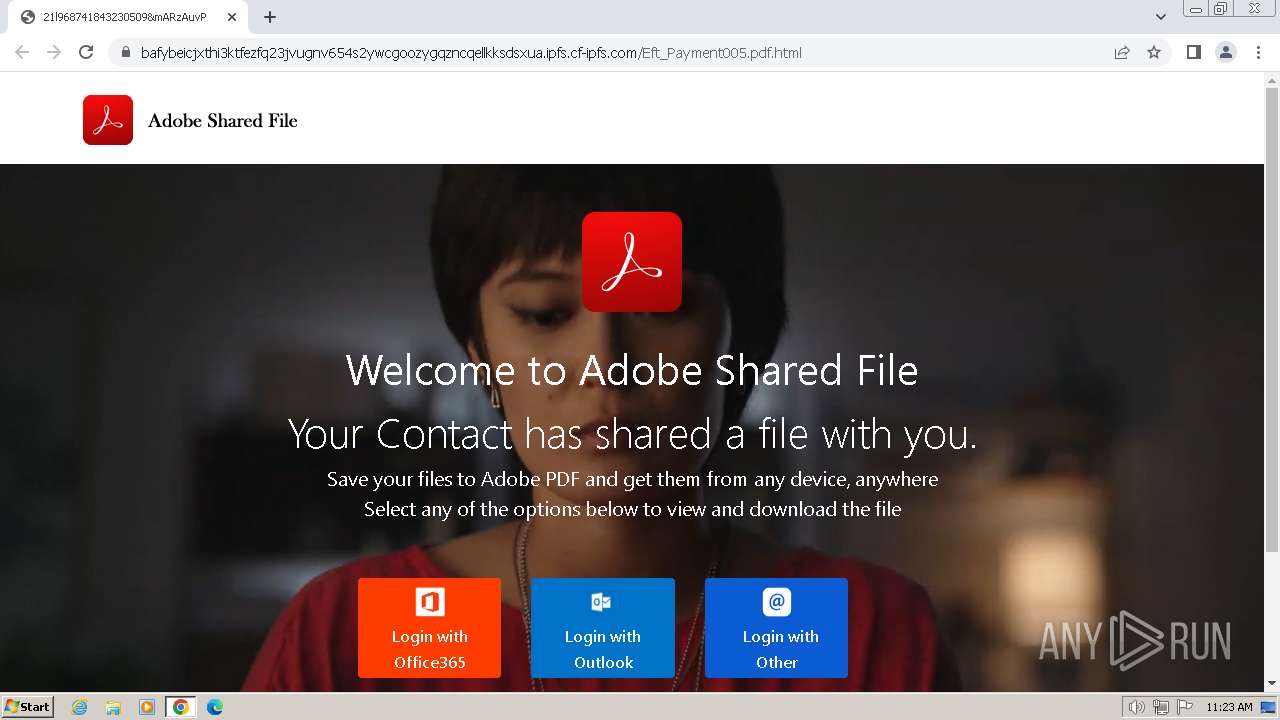
Task: Expand the tab search chevron
Action: [1161, 17]
